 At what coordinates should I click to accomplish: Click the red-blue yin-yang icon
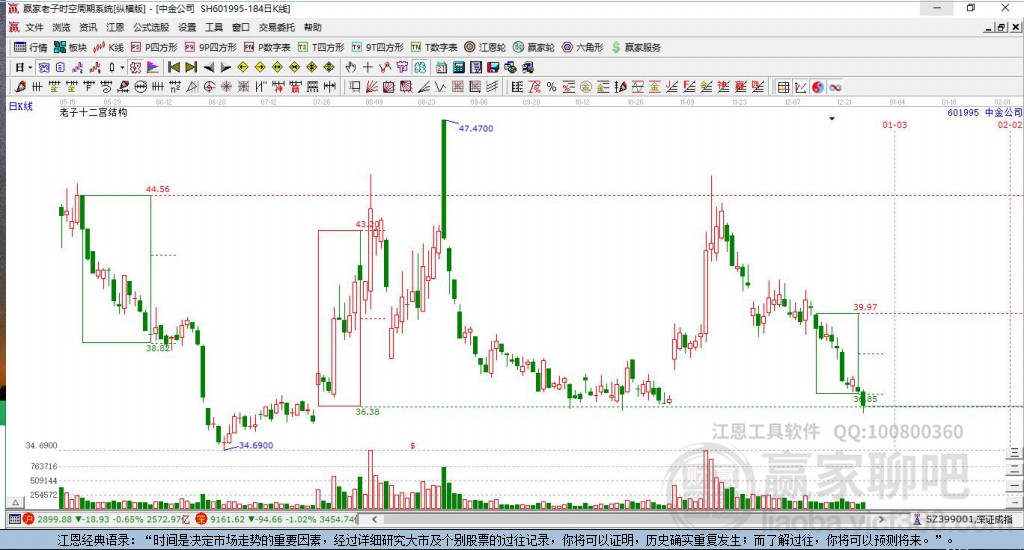tap(818, 87)
